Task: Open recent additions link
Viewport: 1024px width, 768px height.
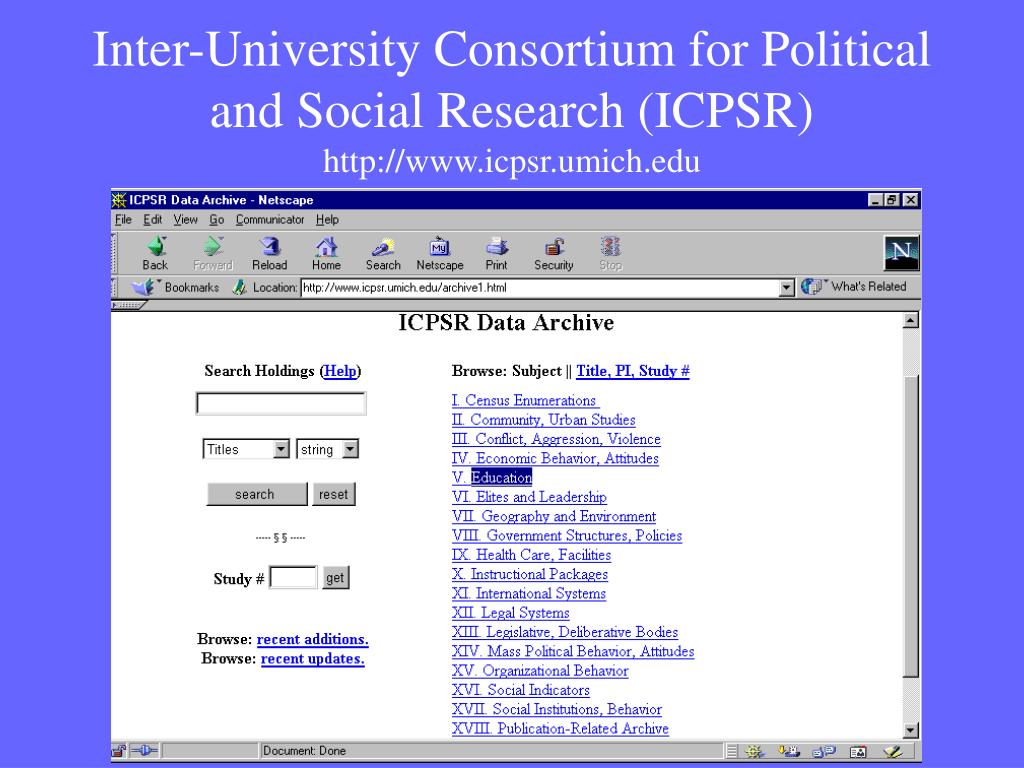Action: [312, 639]
